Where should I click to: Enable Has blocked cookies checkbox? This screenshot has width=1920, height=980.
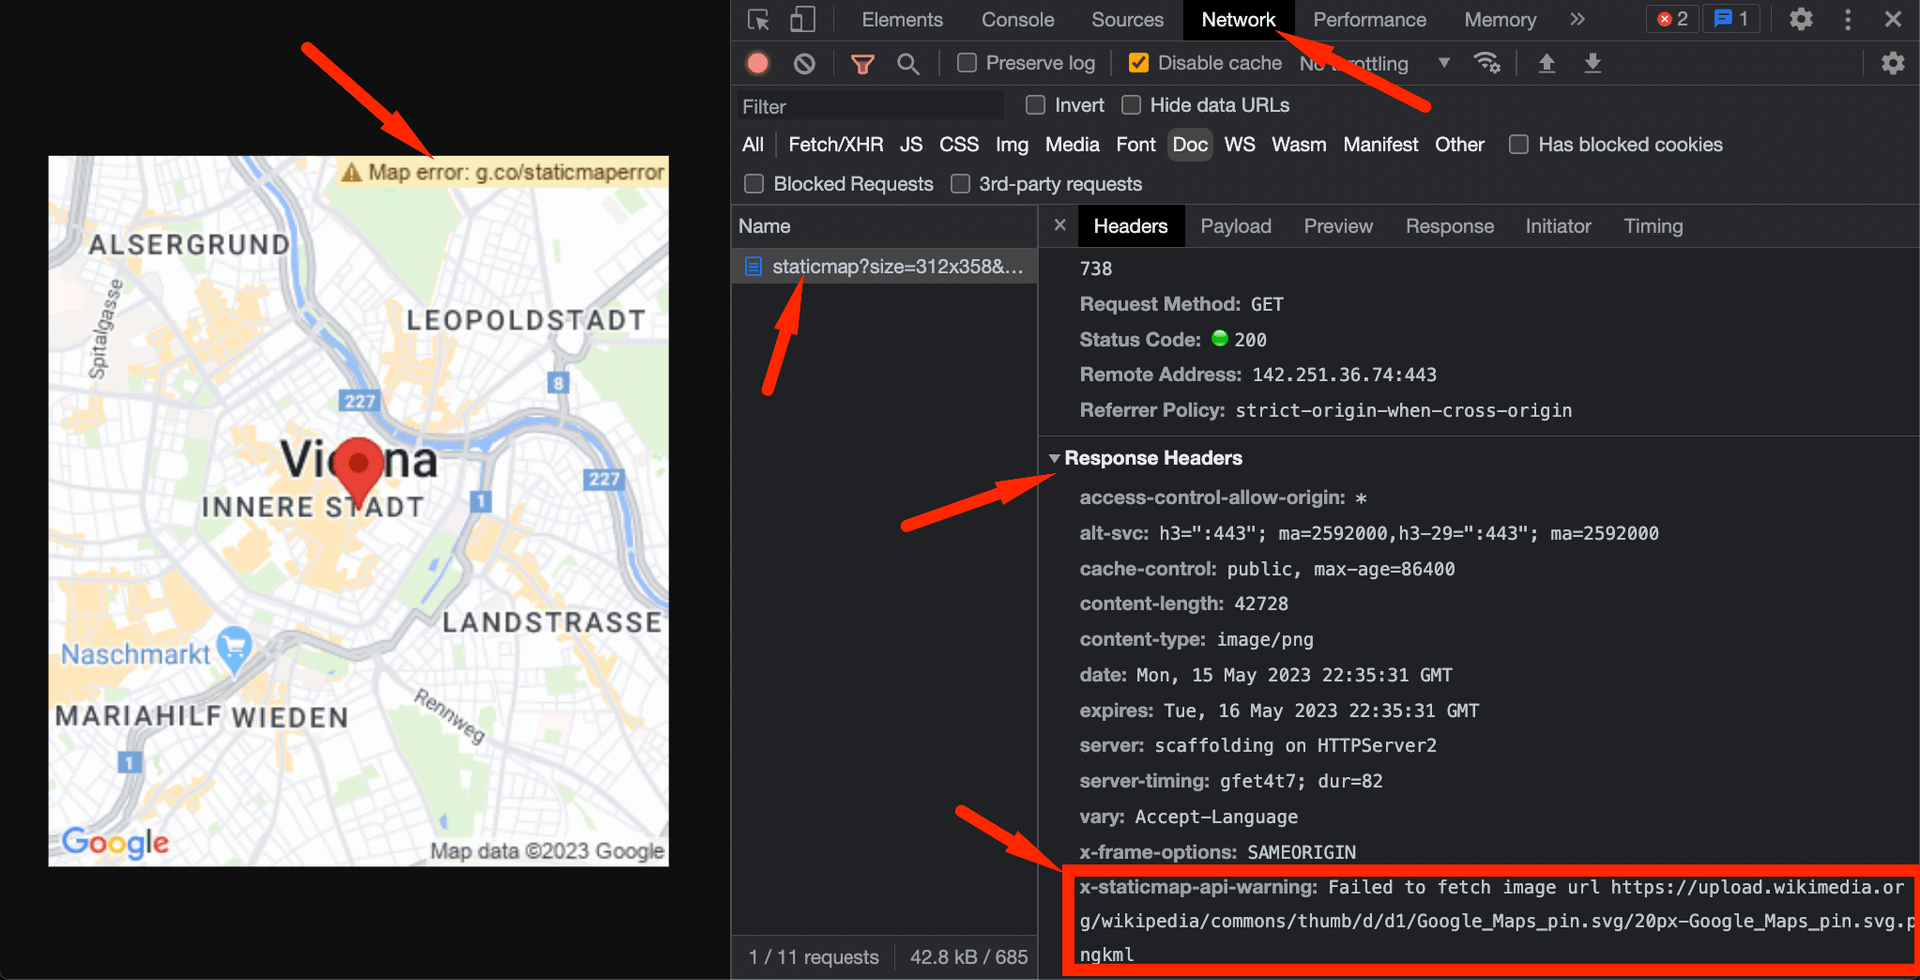click(x=1518, y=144)
